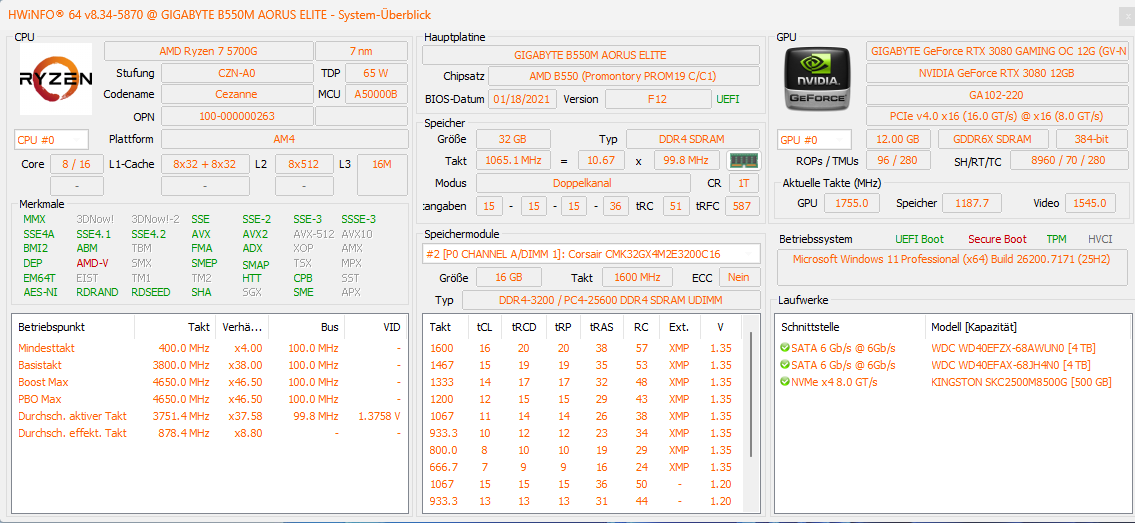Click the 7 nm process field
This screenshot has height=523, width=1135.
point(362,51)
